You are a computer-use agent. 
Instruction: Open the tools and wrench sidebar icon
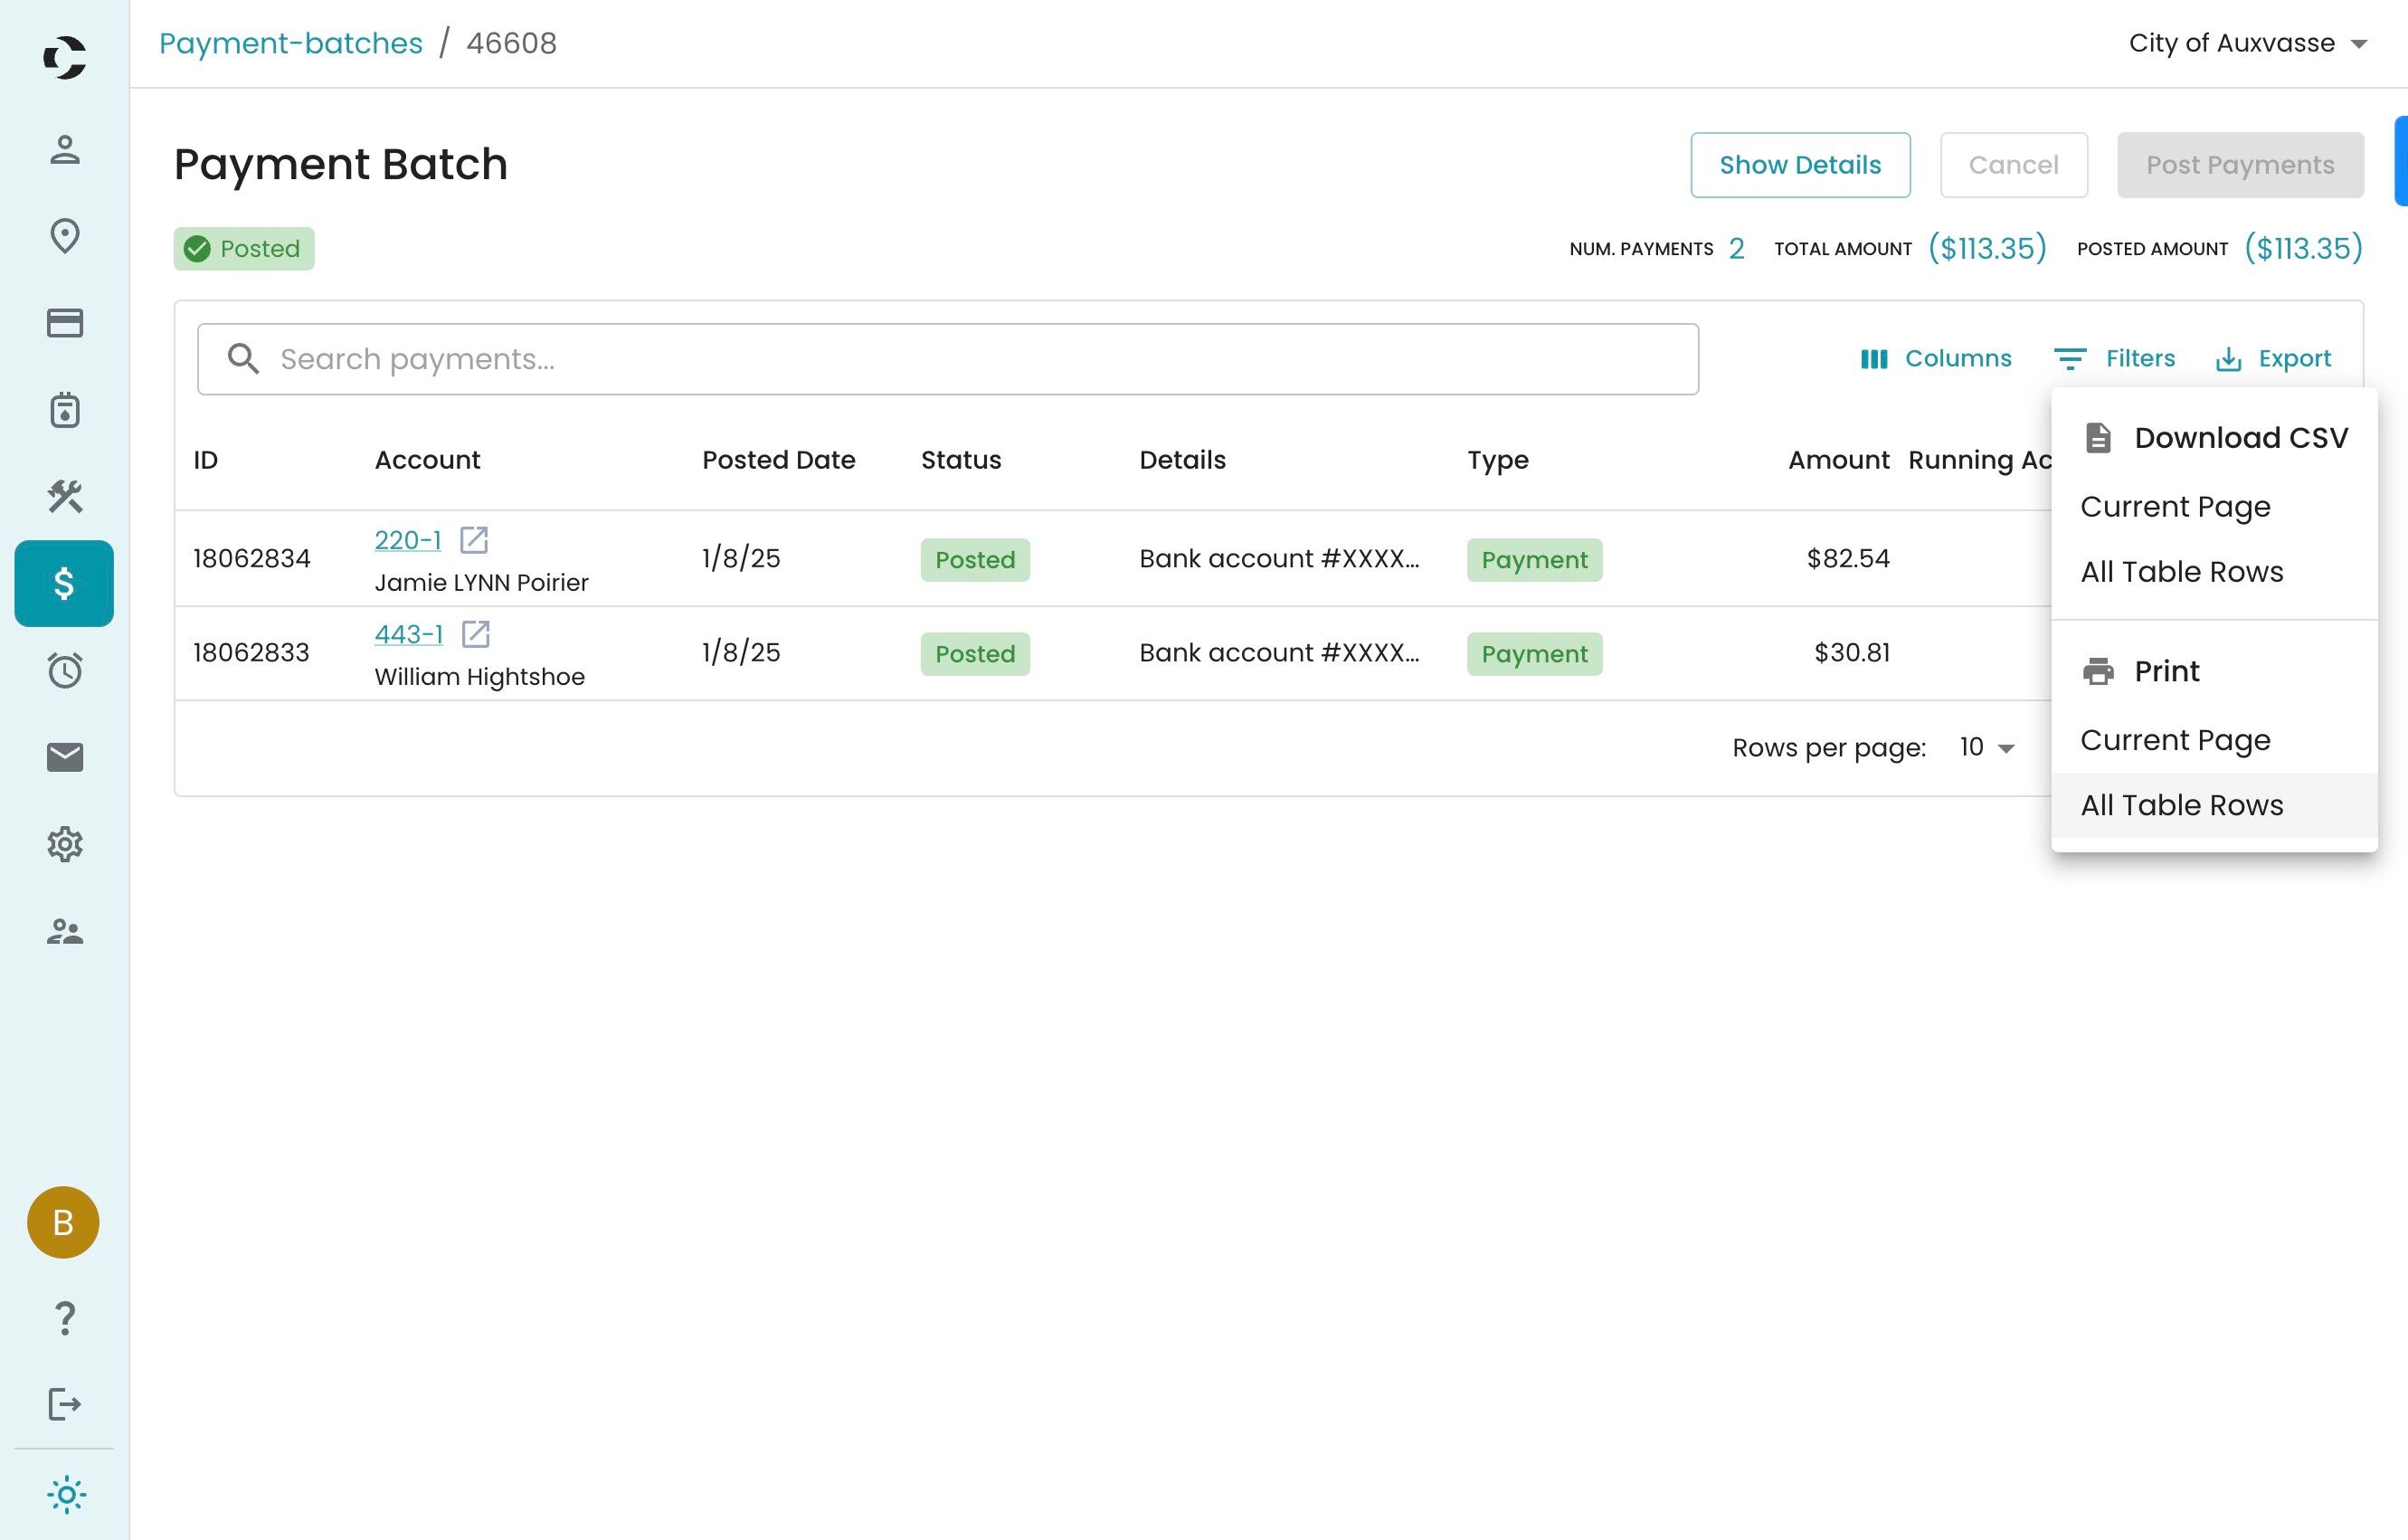(65, 496)
